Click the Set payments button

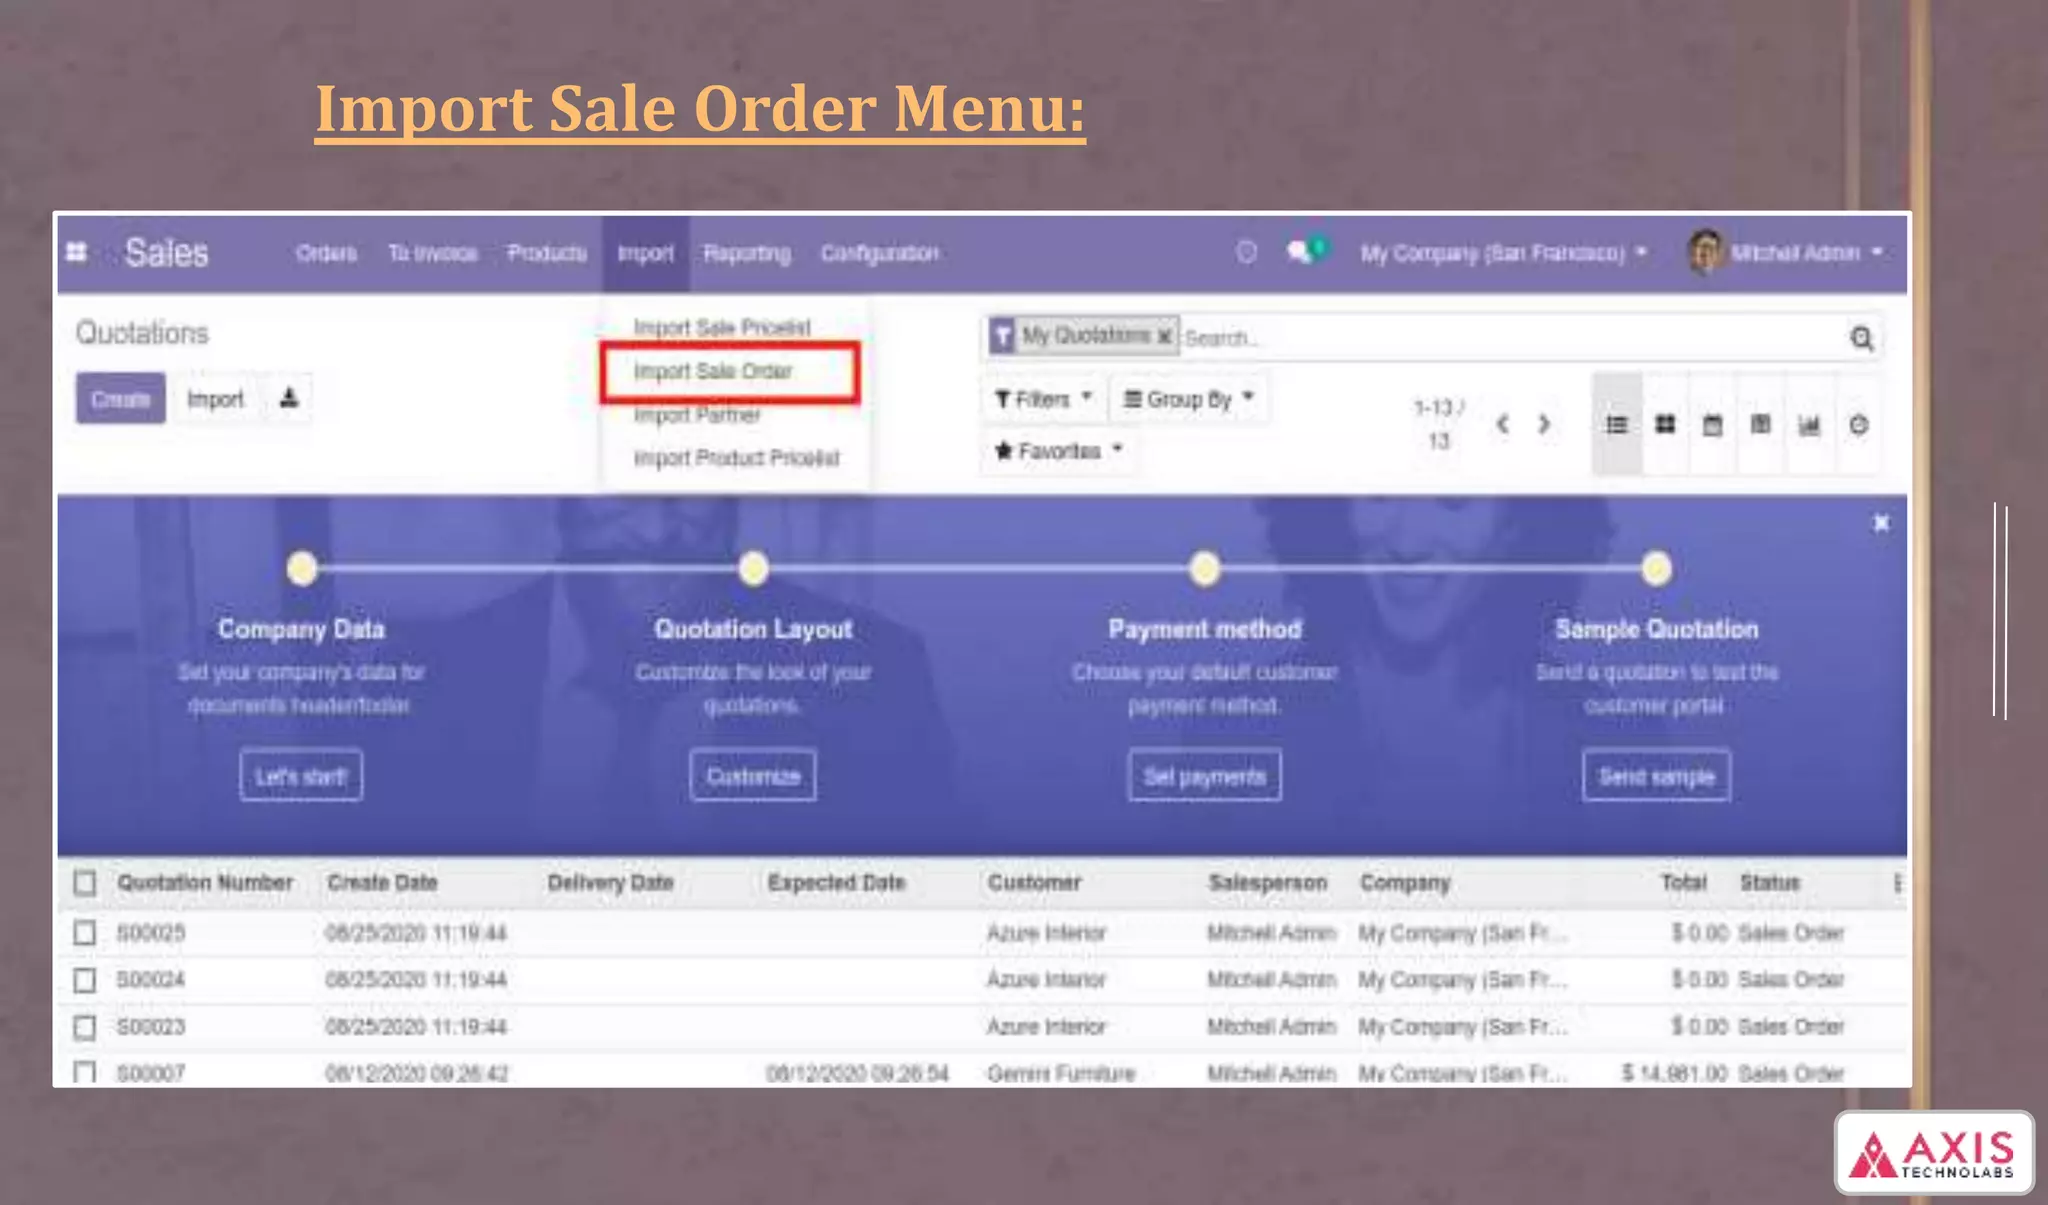tap(1204, 776)
